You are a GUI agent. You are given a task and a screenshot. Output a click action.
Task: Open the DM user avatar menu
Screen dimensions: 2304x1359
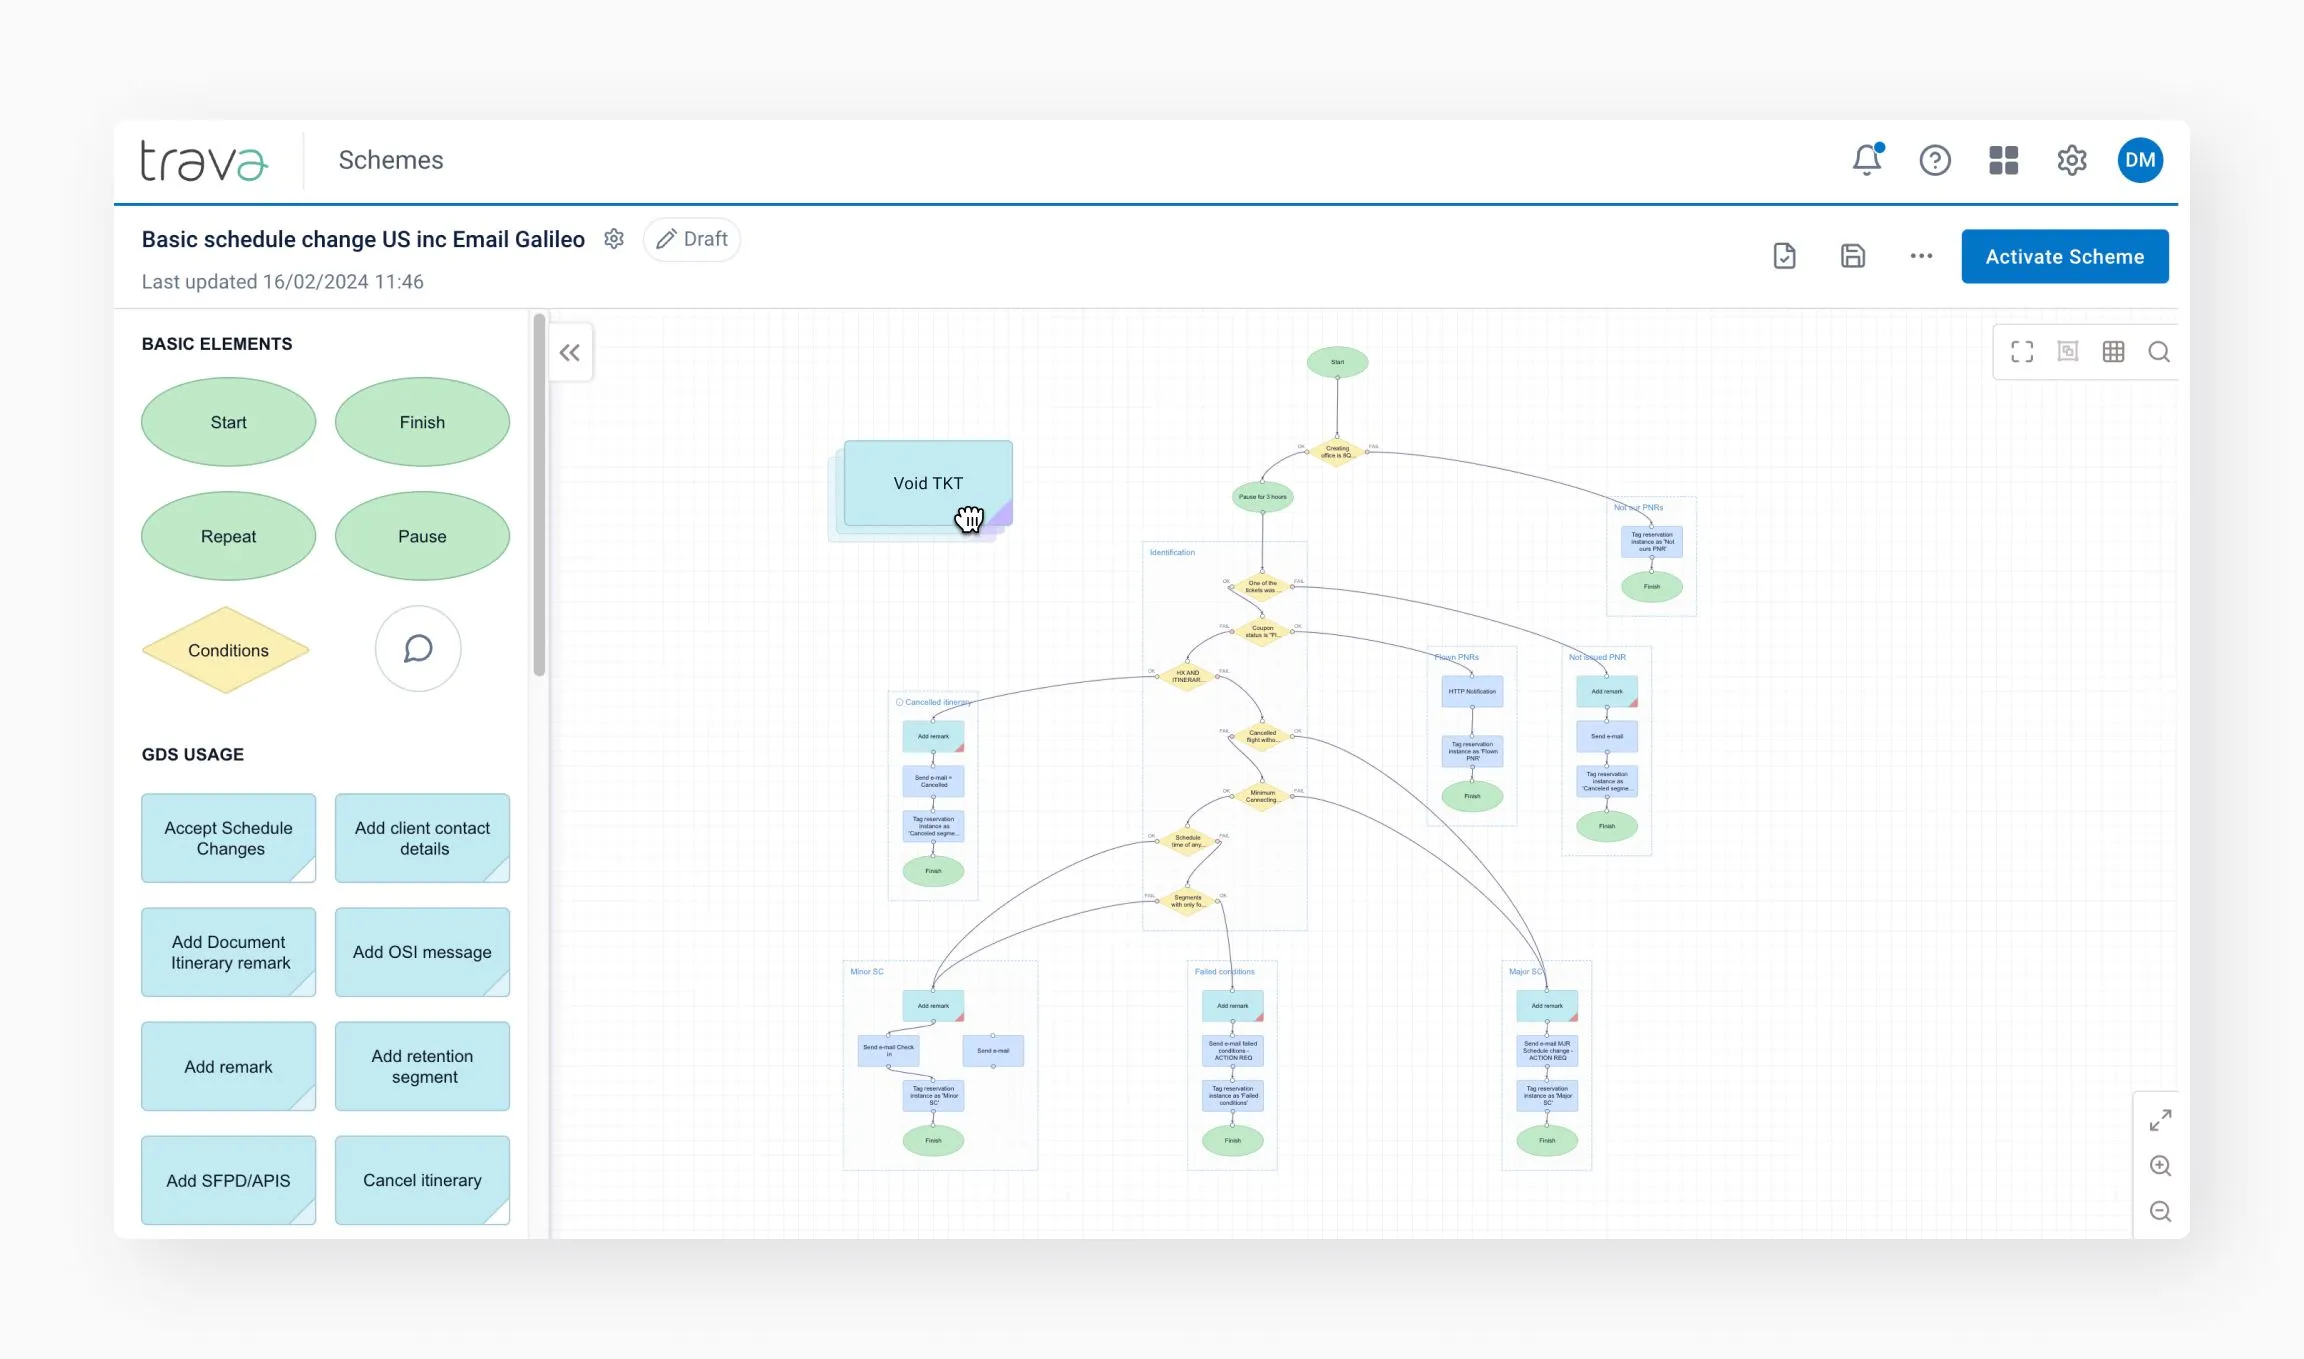point(2140,160)
